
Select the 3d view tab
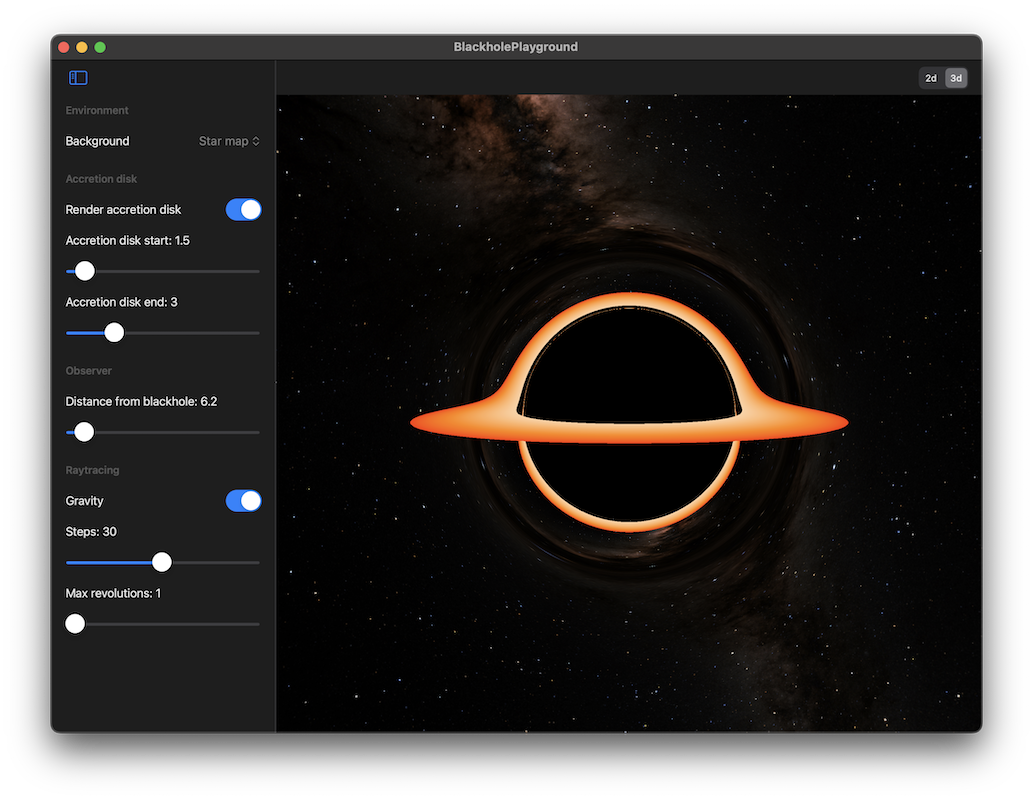[x=956, y=78]
